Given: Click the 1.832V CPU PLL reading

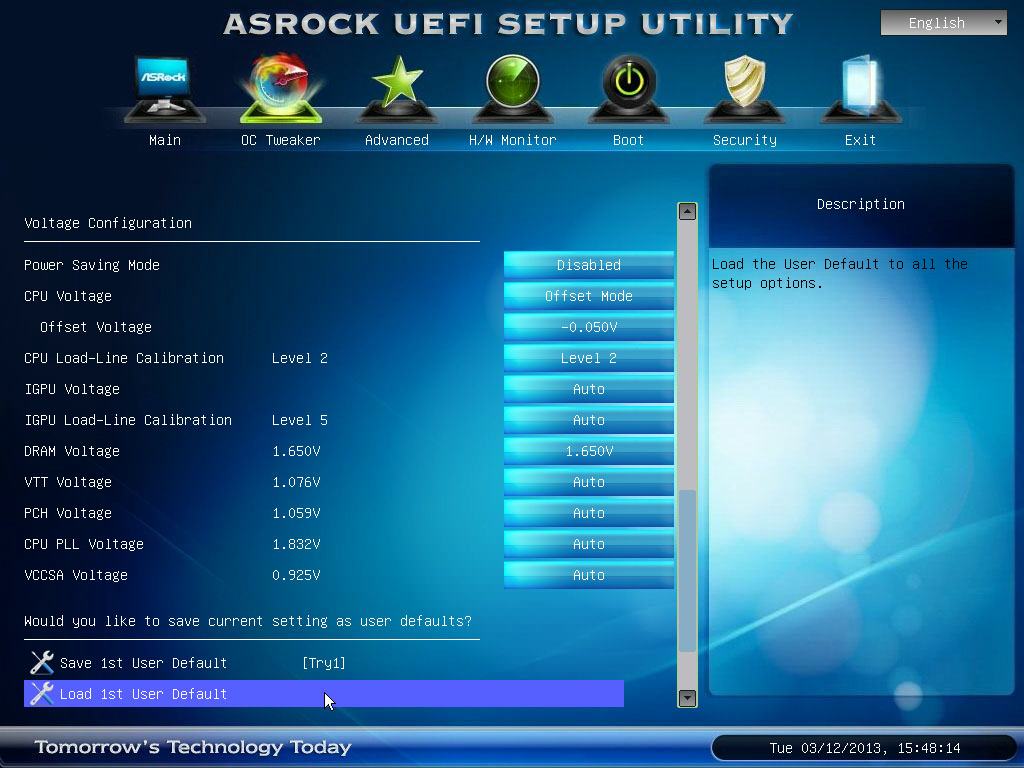Looking at the screenshot, I should [296, 544].
